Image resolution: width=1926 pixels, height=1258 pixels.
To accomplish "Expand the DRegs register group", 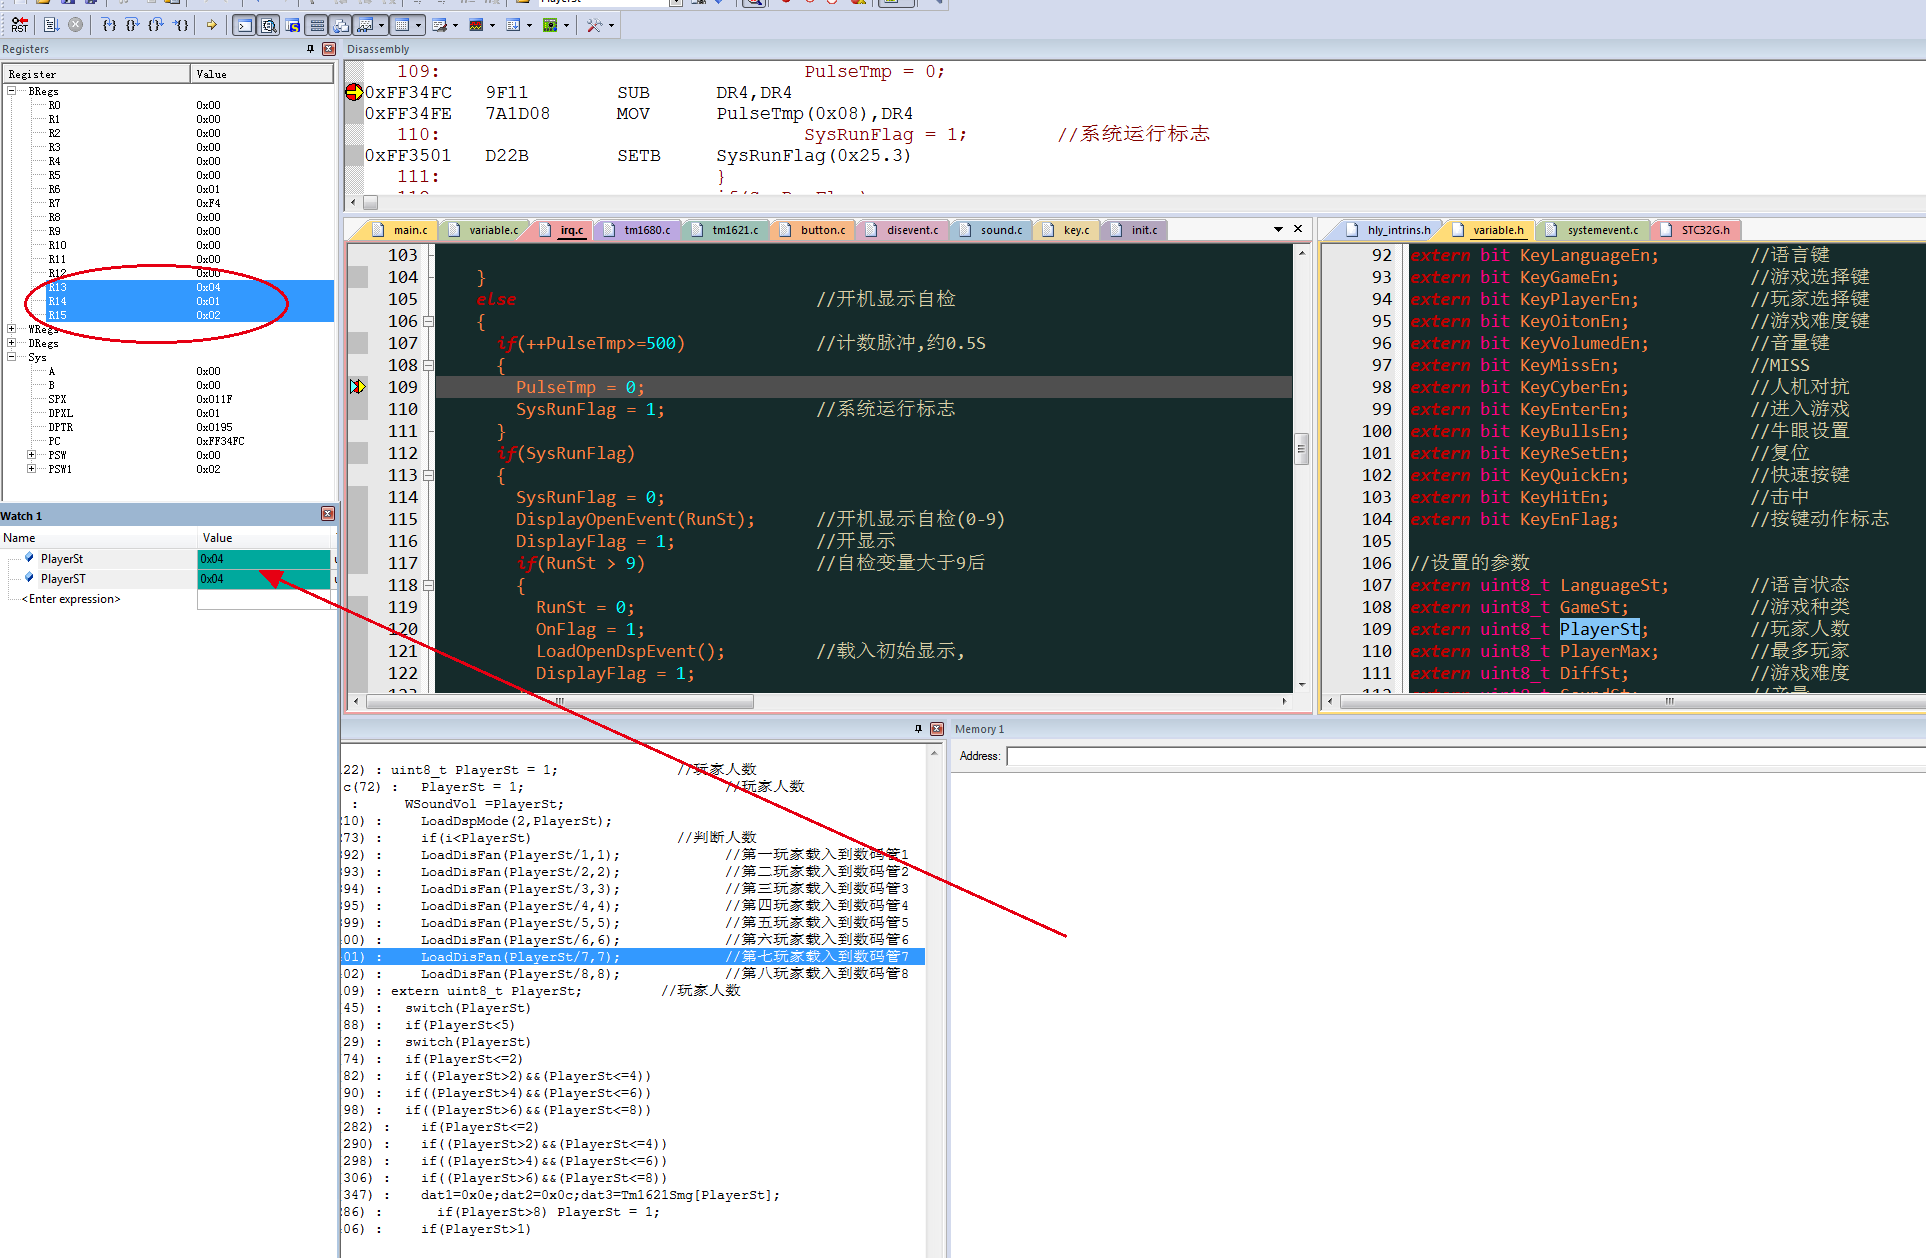I will coord(12,343).
